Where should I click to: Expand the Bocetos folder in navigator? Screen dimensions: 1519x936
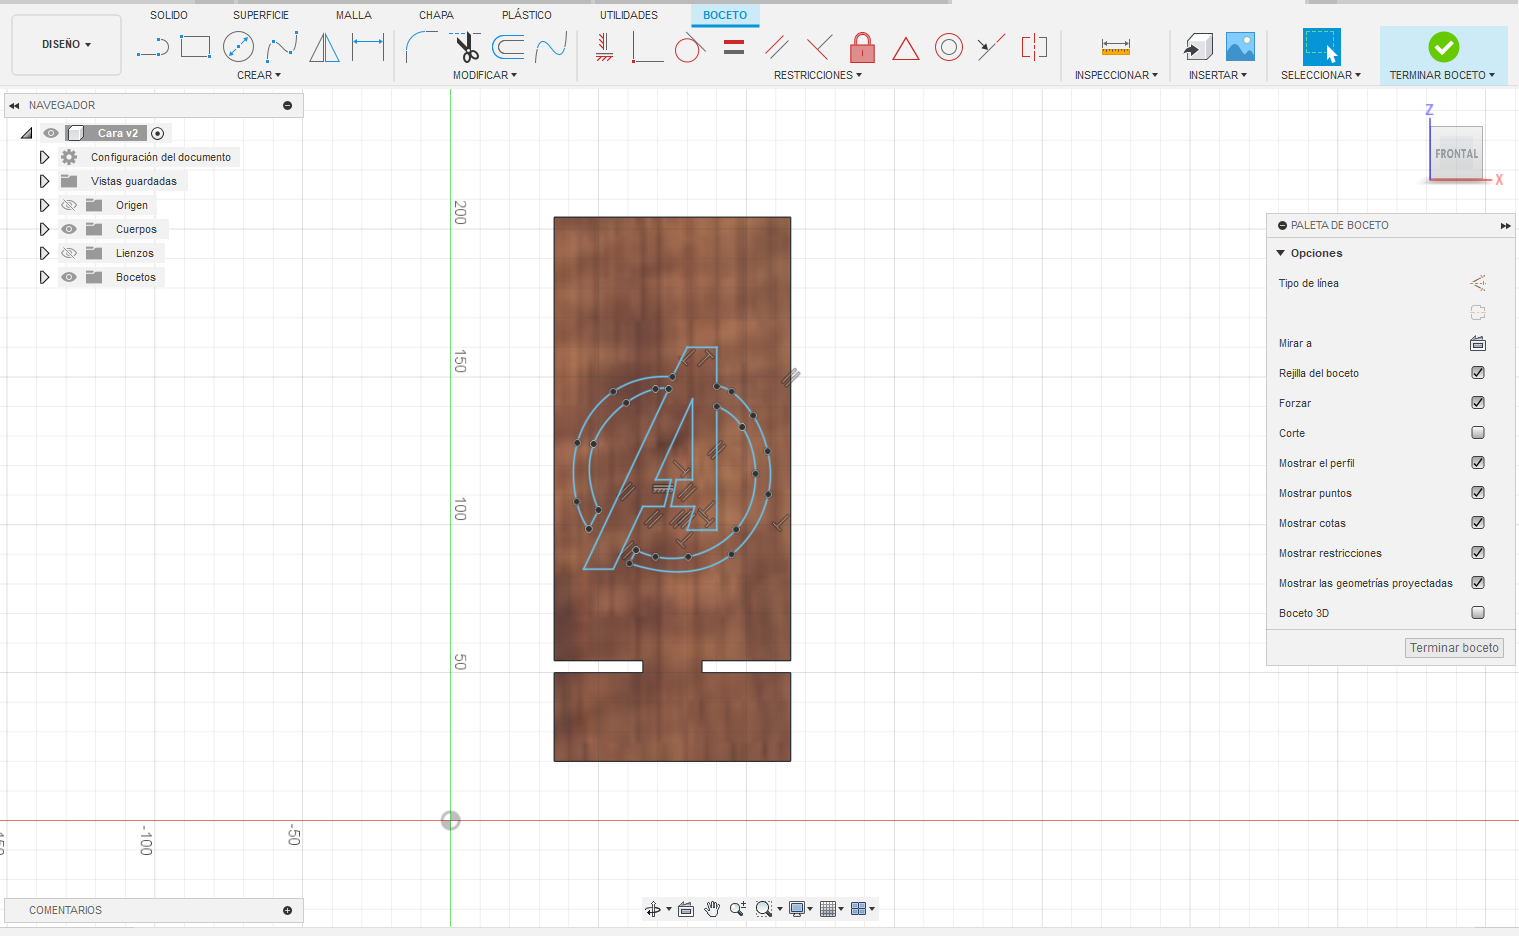(44, 276)
